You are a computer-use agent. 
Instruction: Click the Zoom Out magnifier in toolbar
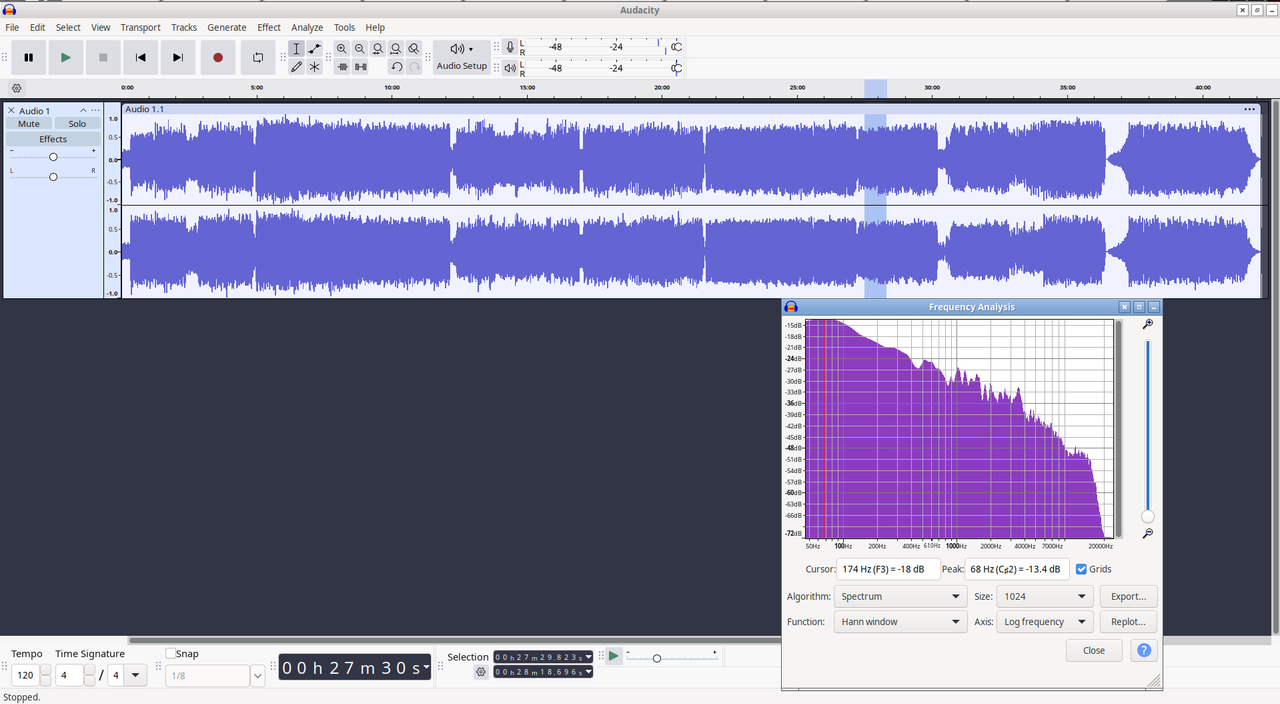pyautogui.click(x=360, y=49)
